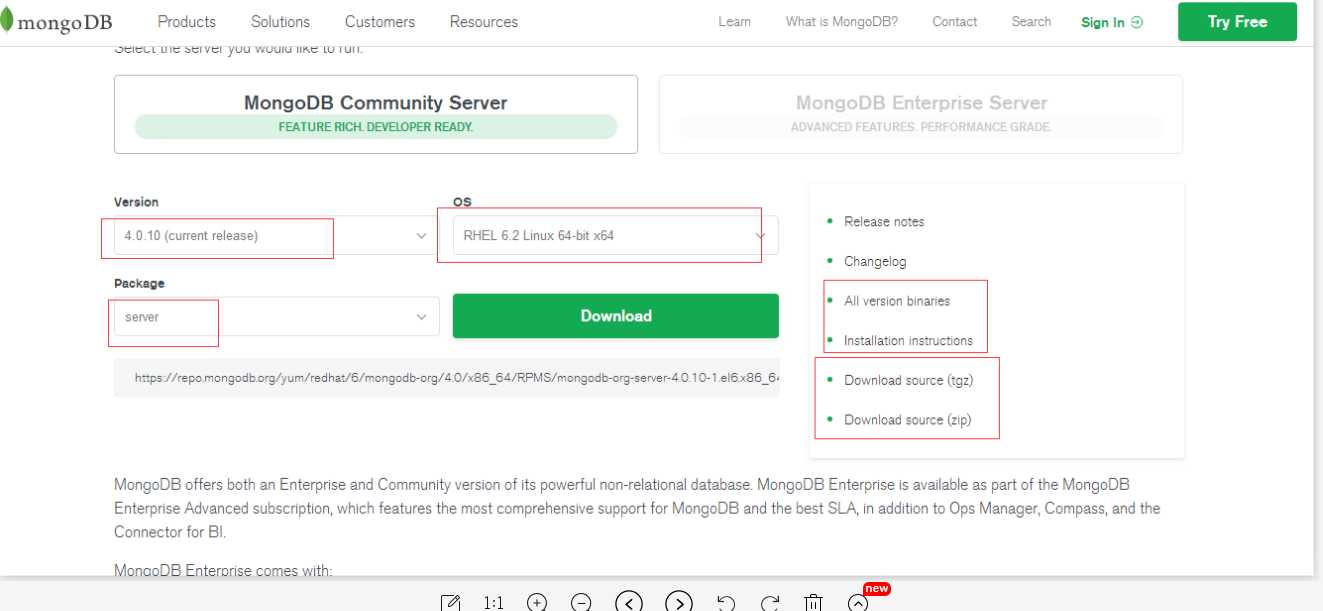Click Download source (zip) link
The width and height of the screenshot is (1323, 611).
907,420
